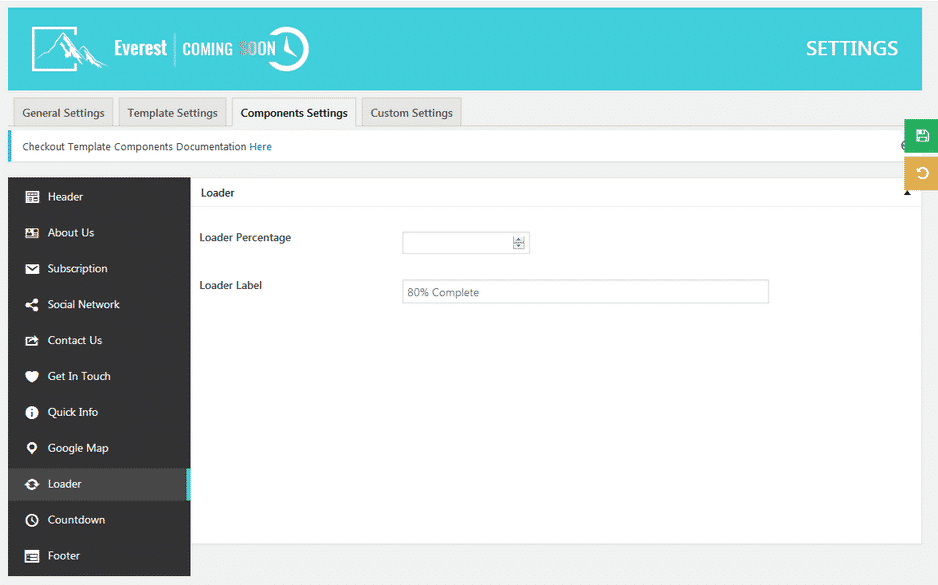The height and width of the screenshot is (585, 938).
Task: Click the Get In Touch heart icon
Action: (32, 376)
